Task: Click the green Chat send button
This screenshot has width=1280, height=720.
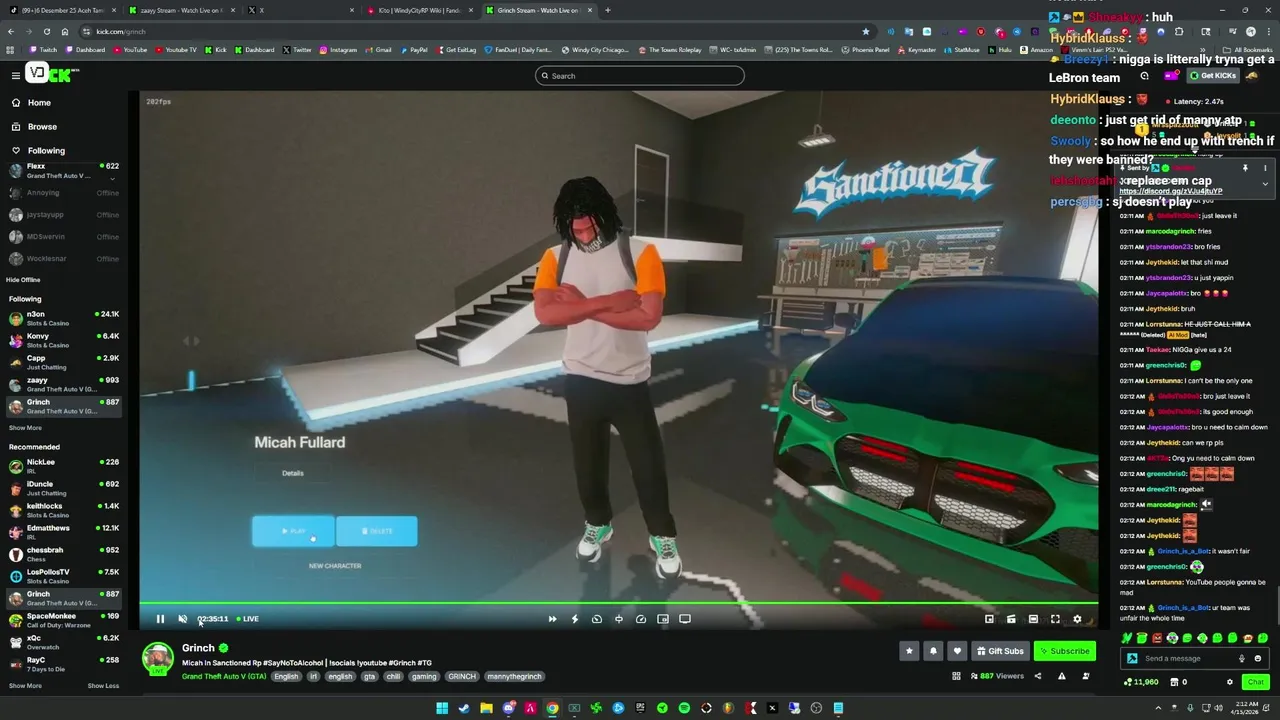Action: coord(1255,682)
